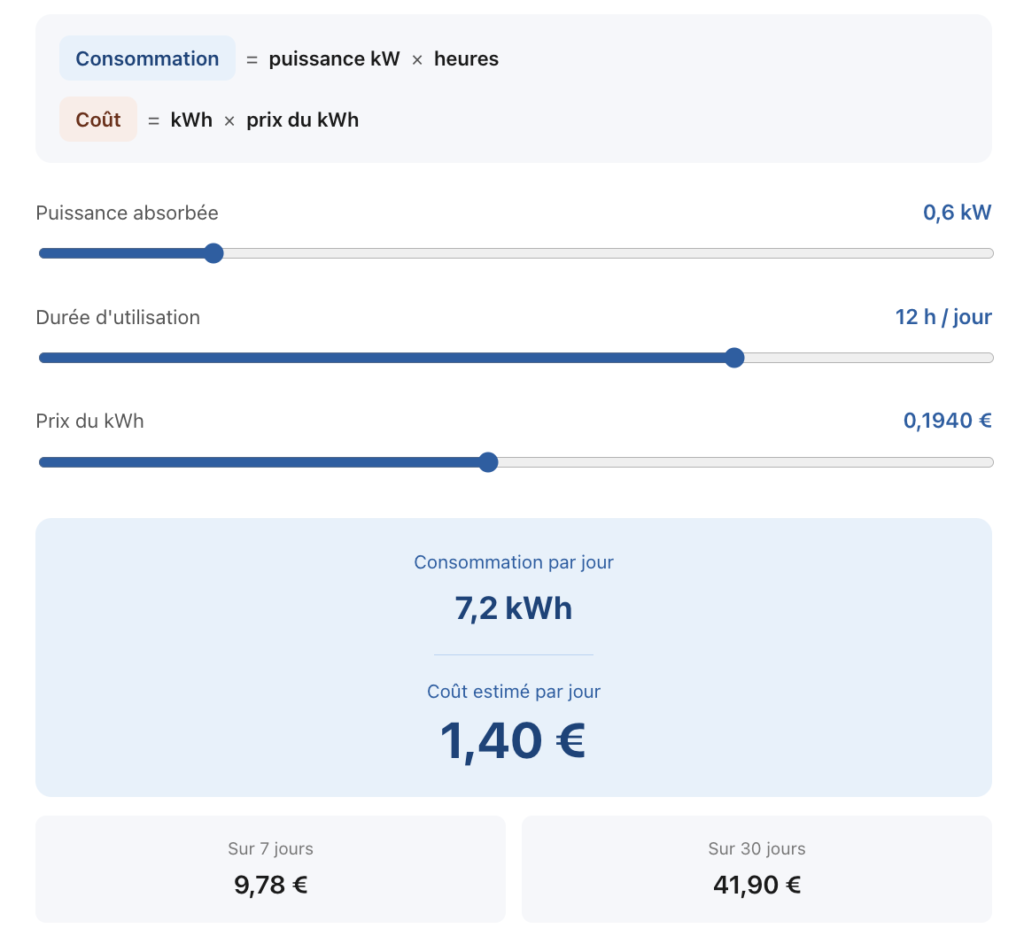1024x944 pixels.
Task: Click the Consommation formula badge
Action: point(147,59)
